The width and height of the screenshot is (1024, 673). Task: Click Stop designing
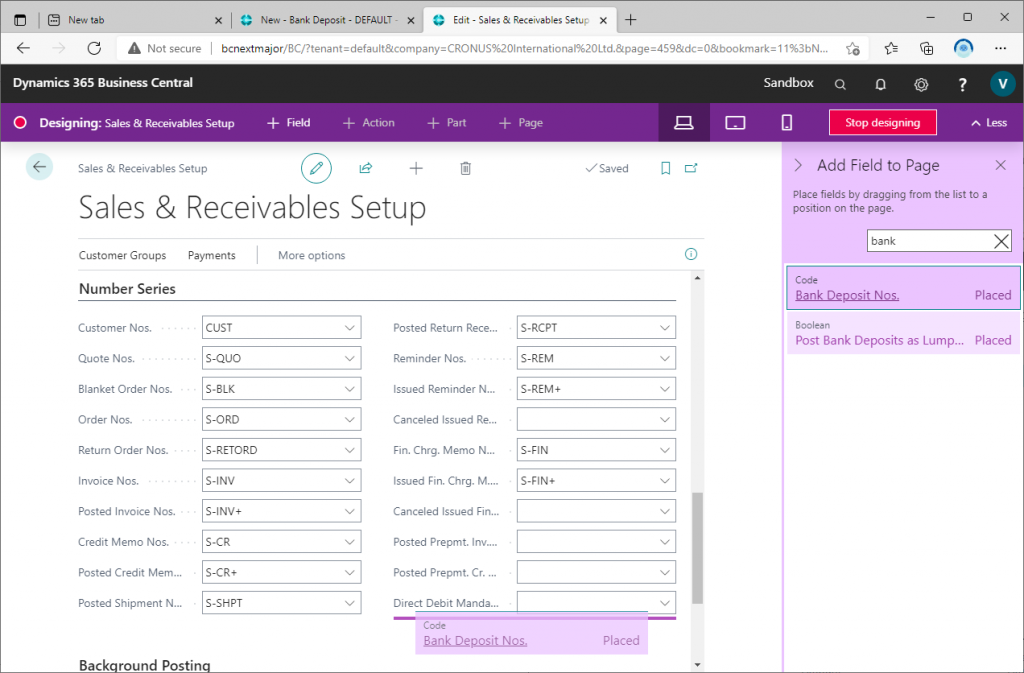pyautogui.click(x=882, y=123)
